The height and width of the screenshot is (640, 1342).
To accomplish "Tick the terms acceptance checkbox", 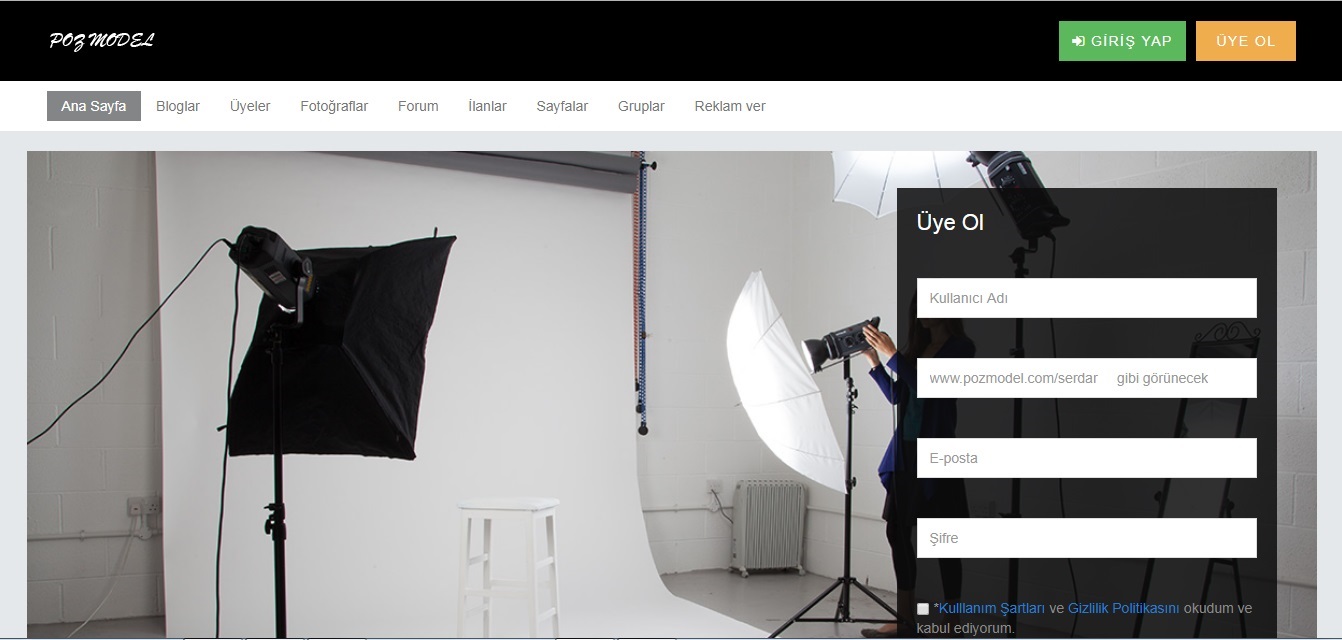I will coord(923,608).
